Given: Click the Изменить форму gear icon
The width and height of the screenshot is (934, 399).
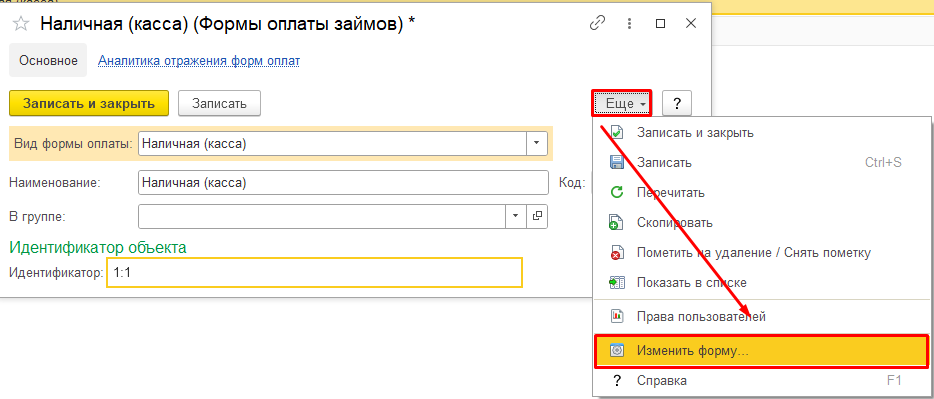Looking at the screenshot, I should [x=617, y=351].
